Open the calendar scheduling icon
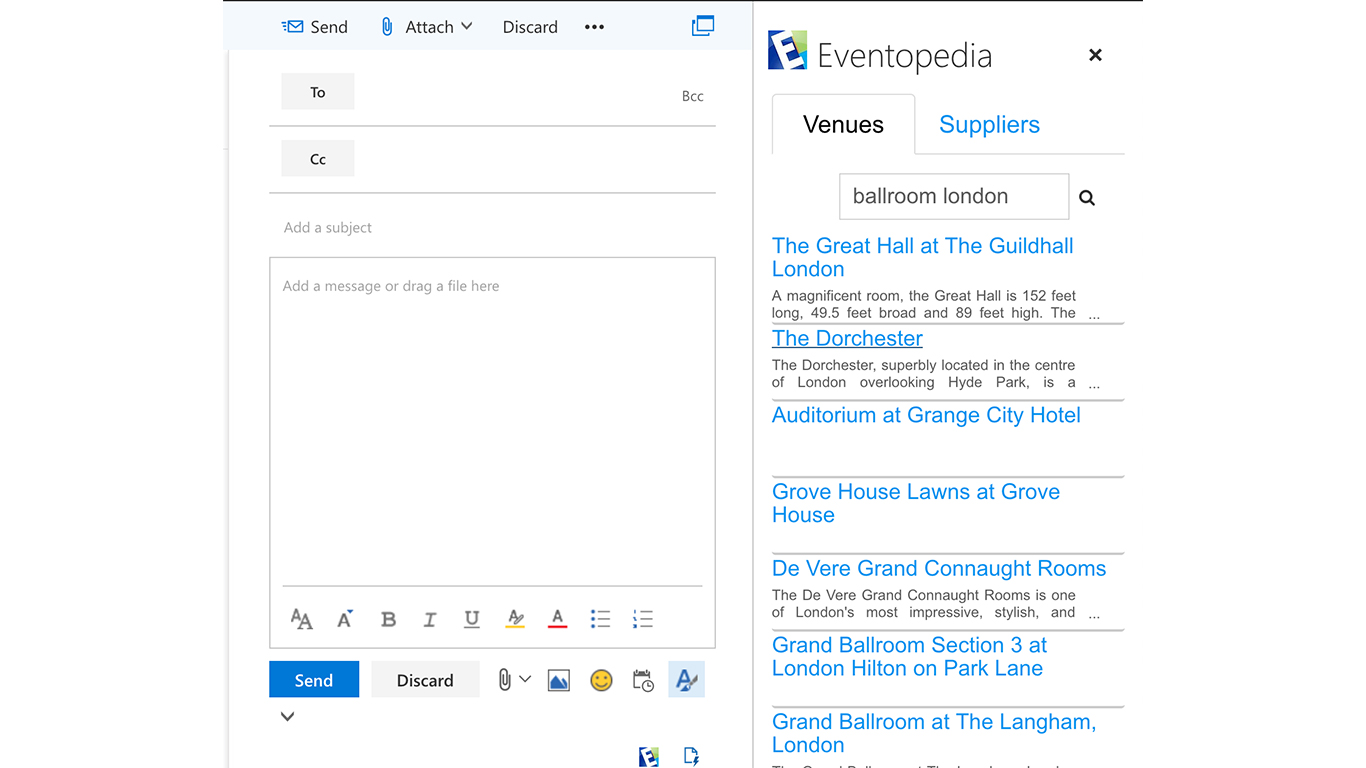1366x768 pixels. 643,681
